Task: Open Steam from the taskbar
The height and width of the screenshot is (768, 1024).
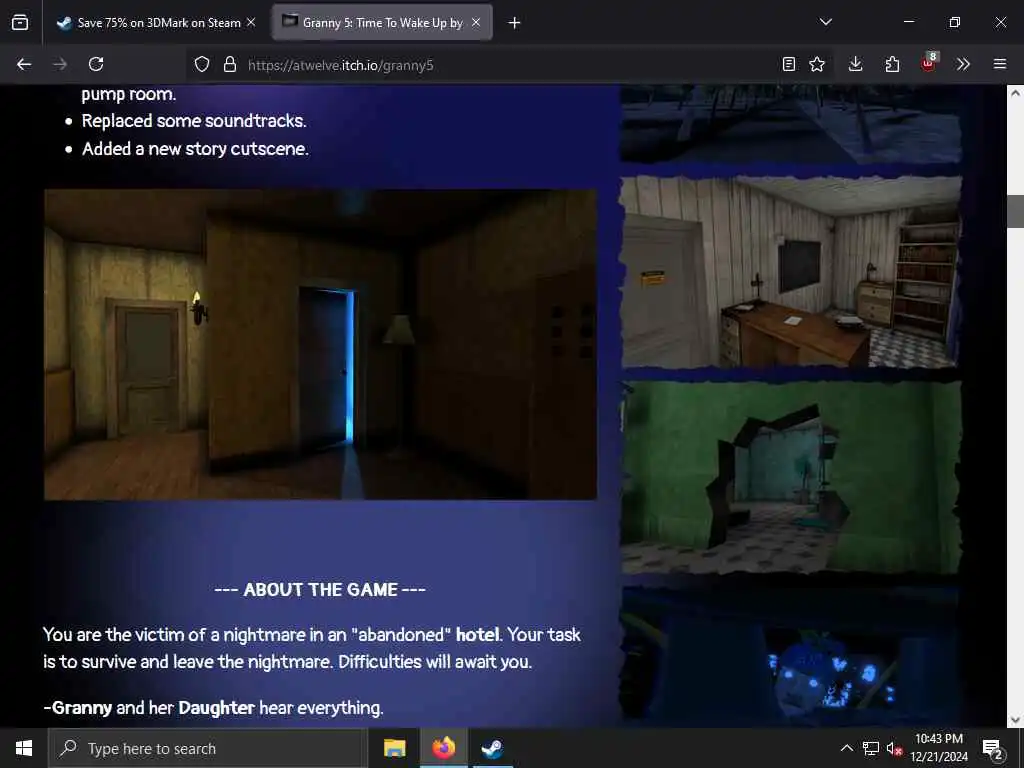Action: [492, 748]
